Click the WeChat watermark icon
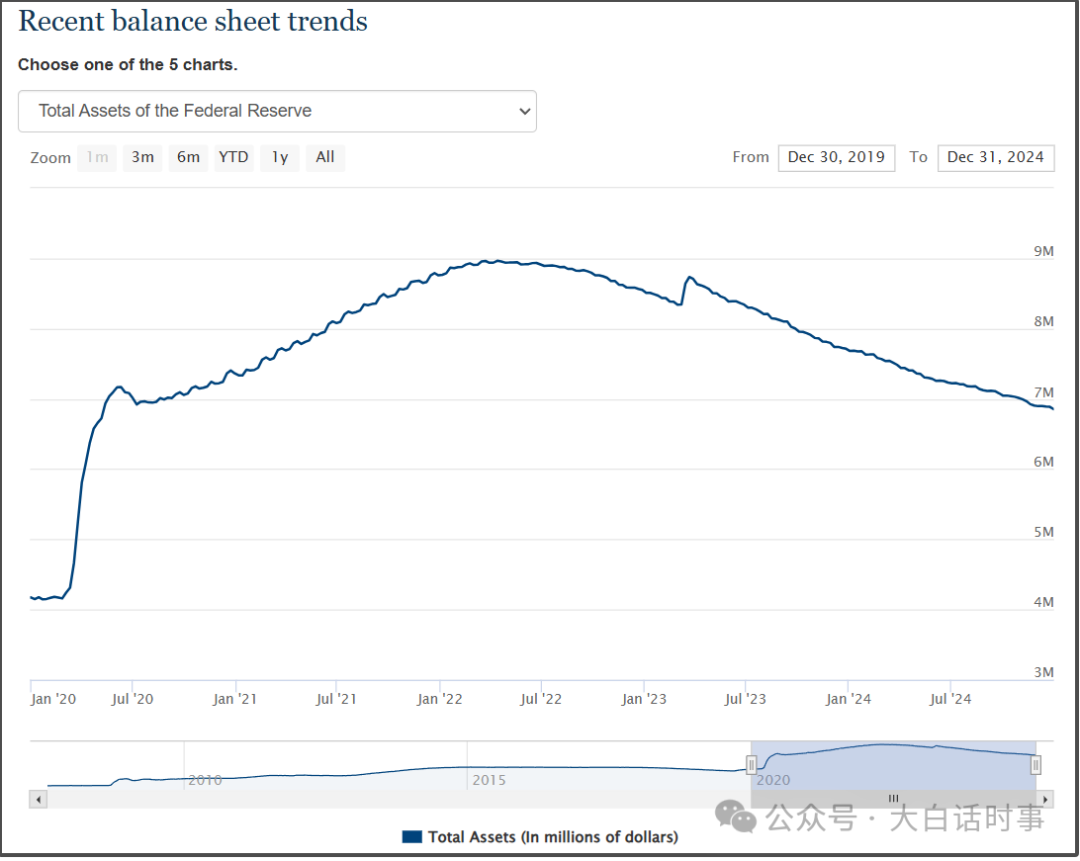This screenshot has height=861, width=1080. [741, 819]
